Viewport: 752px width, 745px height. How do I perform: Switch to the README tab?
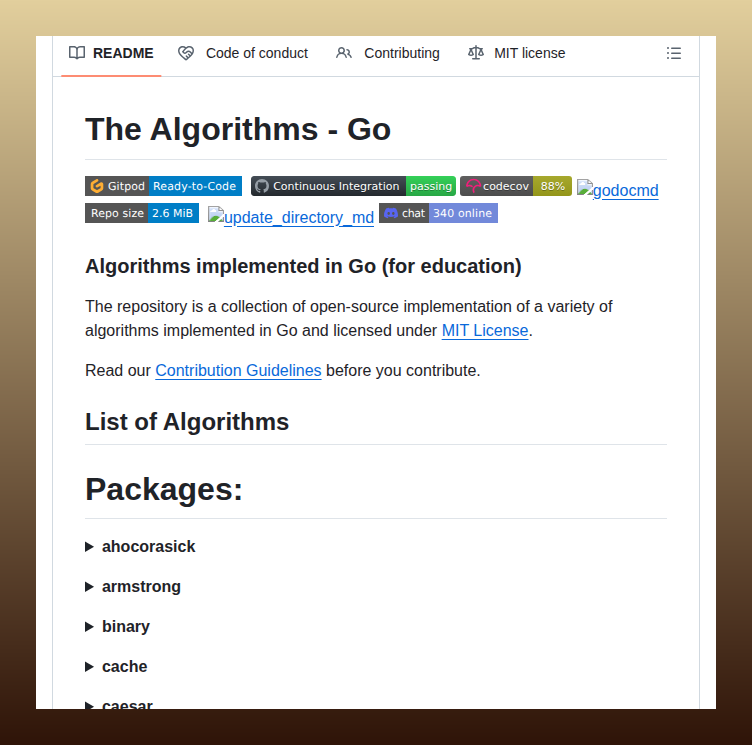point(111,53)
